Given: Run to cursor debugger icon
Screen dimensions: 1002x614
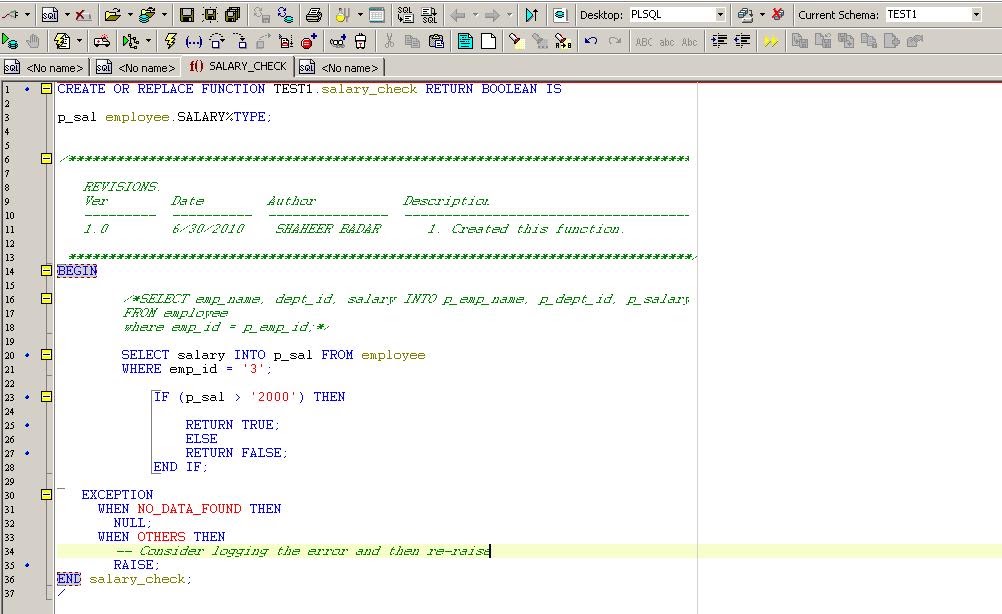Looking at the screenshot, I should tap(286, 41).
